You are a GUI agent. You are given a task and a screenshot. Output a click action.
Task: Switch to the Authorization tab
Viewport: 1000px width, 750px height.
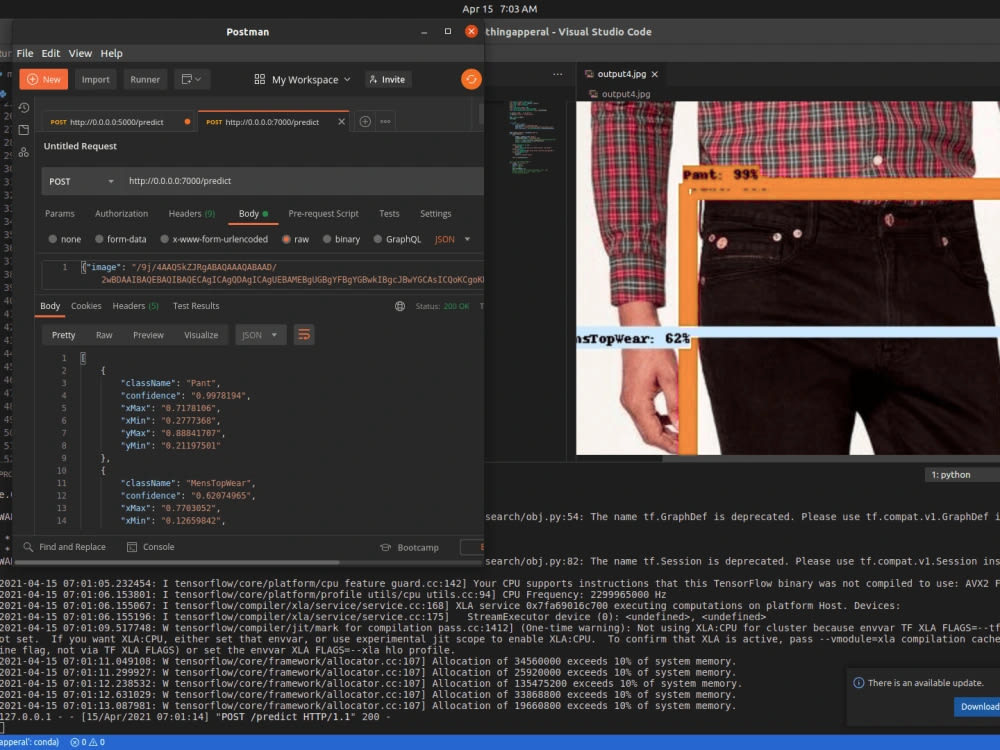point(121,214)
